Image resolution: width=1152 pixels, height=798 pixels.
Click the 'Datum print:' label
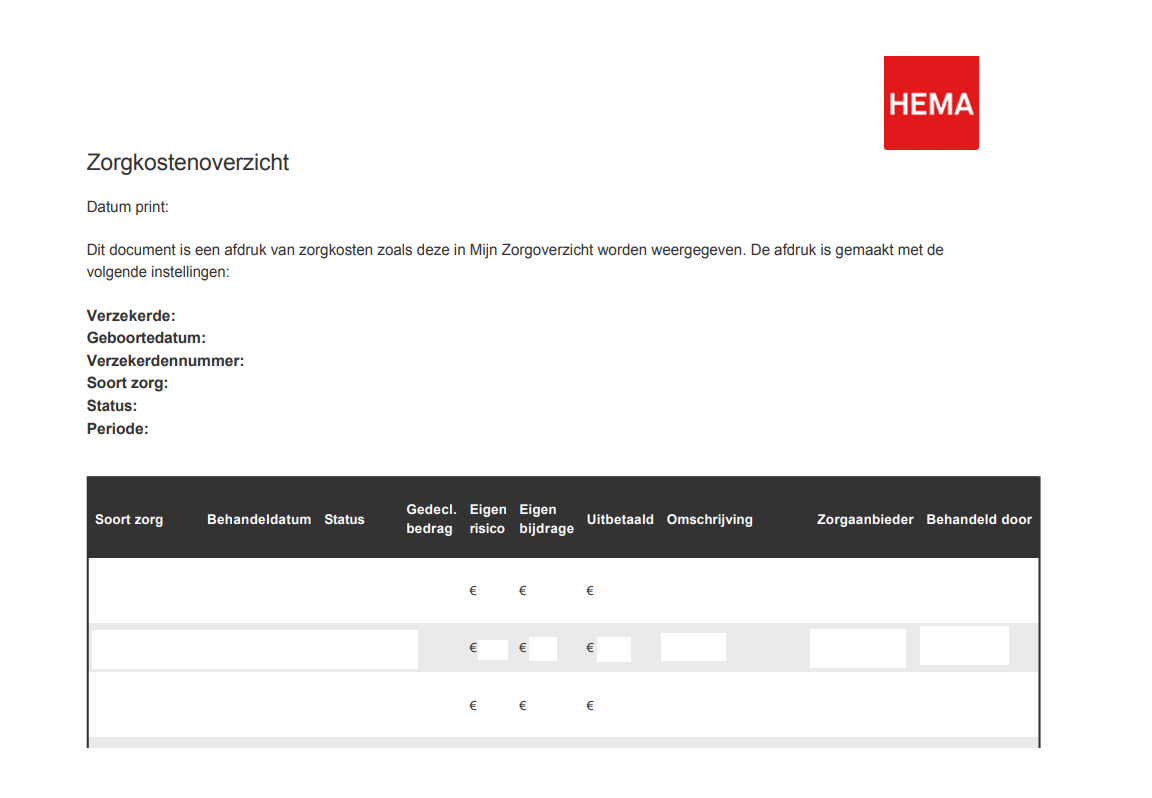tap(128, 207)
